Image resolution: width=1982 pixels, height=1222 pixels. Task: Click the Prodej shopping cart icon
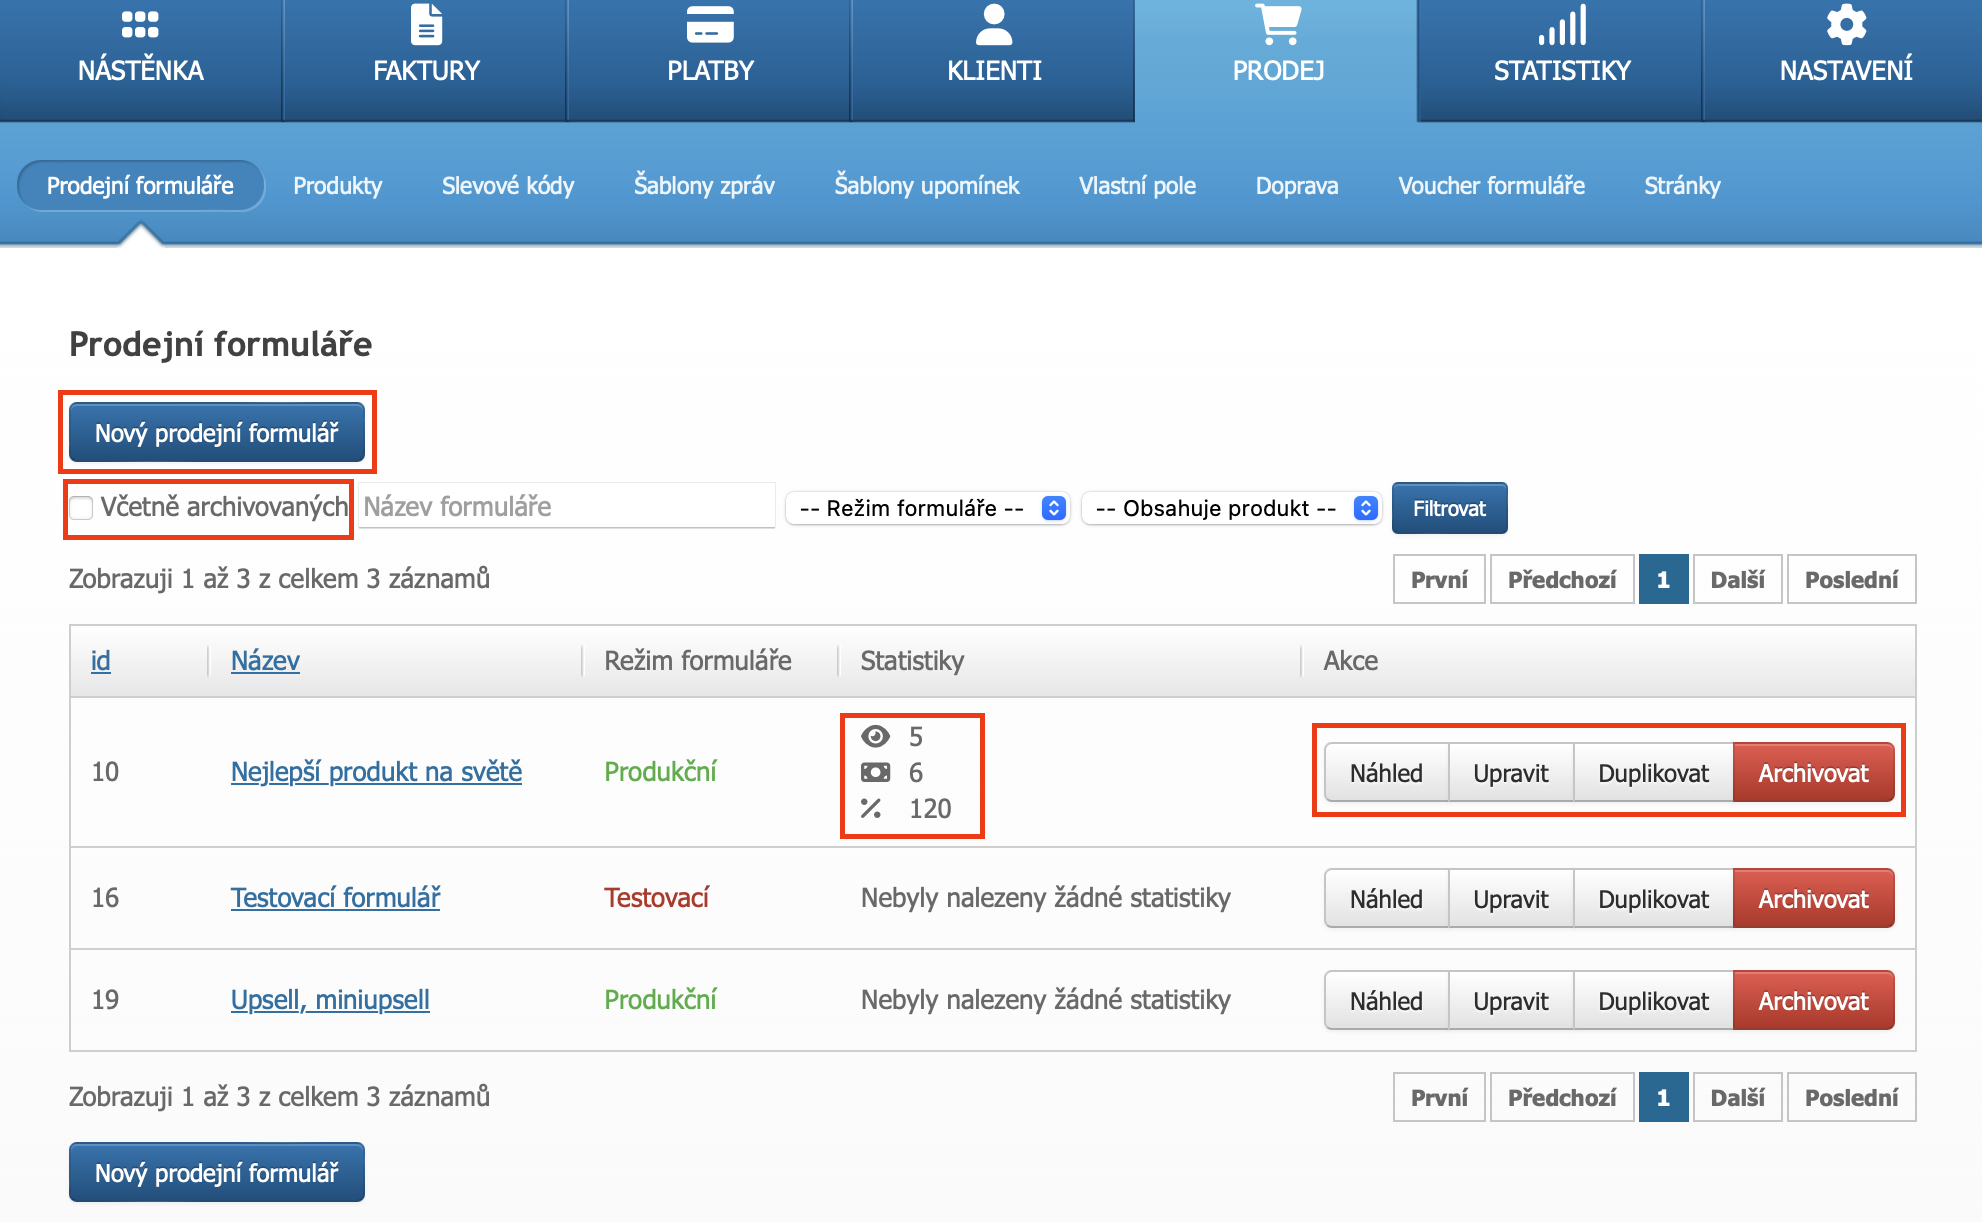click(1278, 24)
